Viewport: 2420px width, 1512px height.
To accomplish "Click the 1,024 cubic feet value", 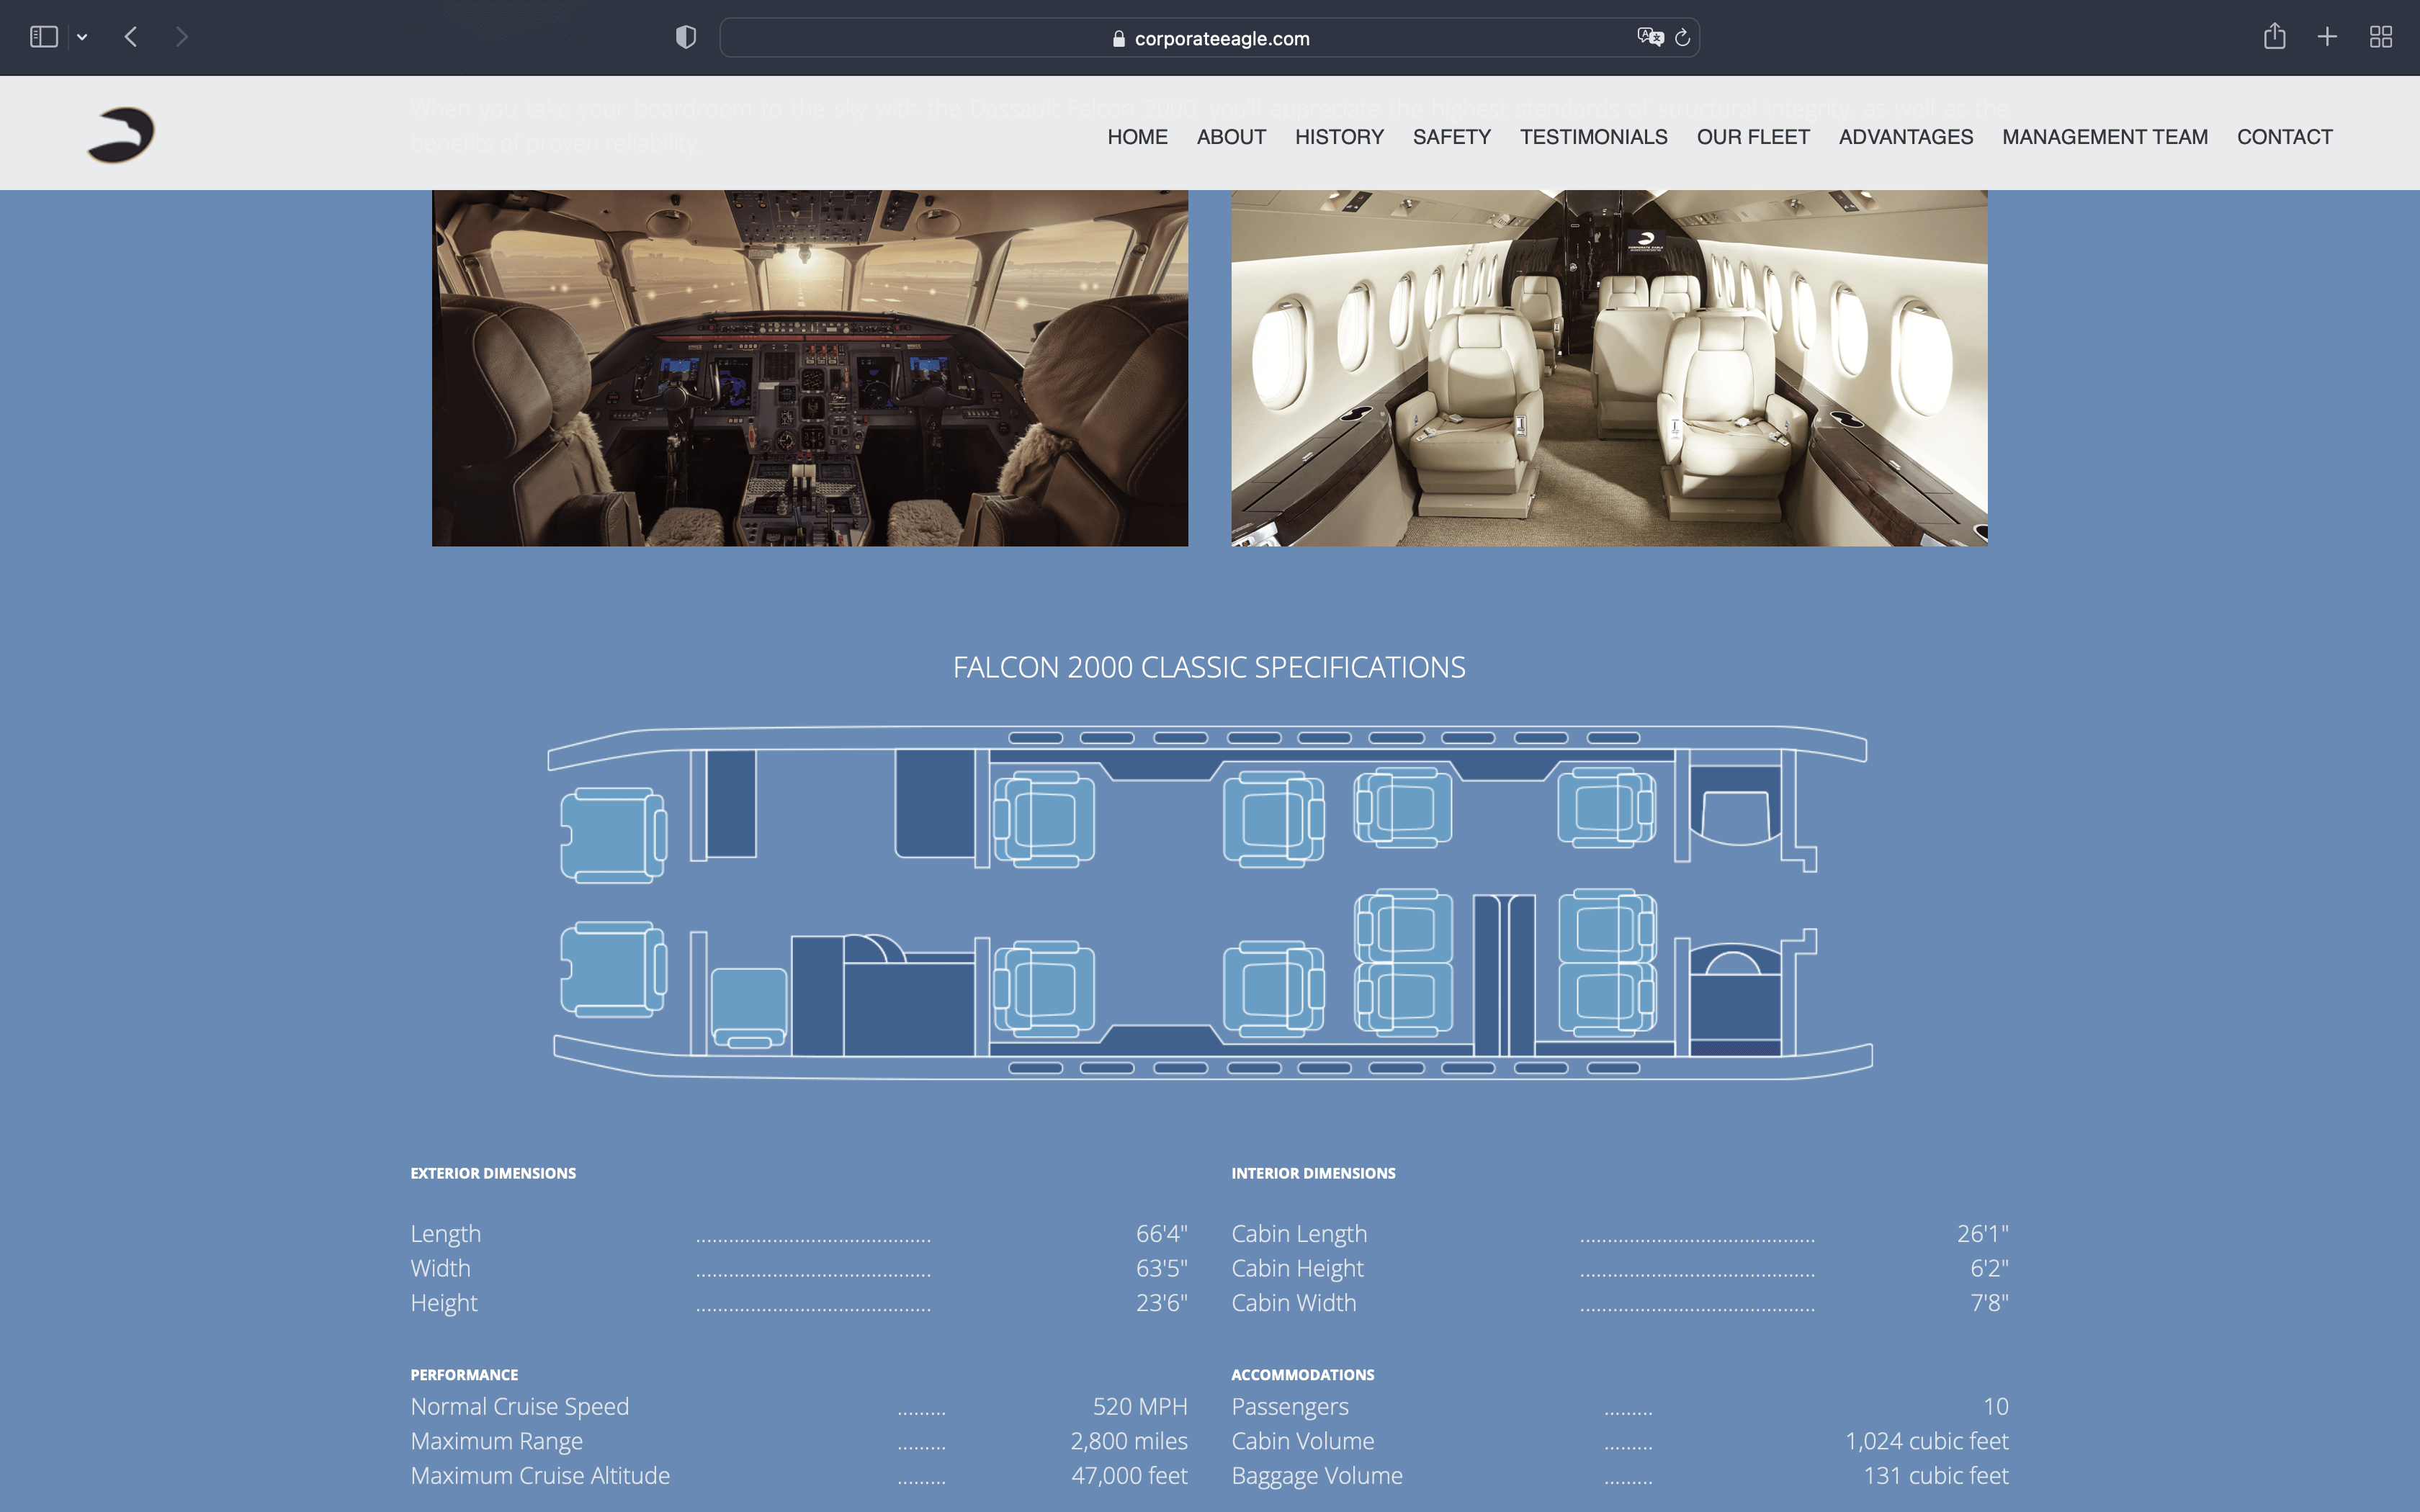I will (x=1926, y=1441).
